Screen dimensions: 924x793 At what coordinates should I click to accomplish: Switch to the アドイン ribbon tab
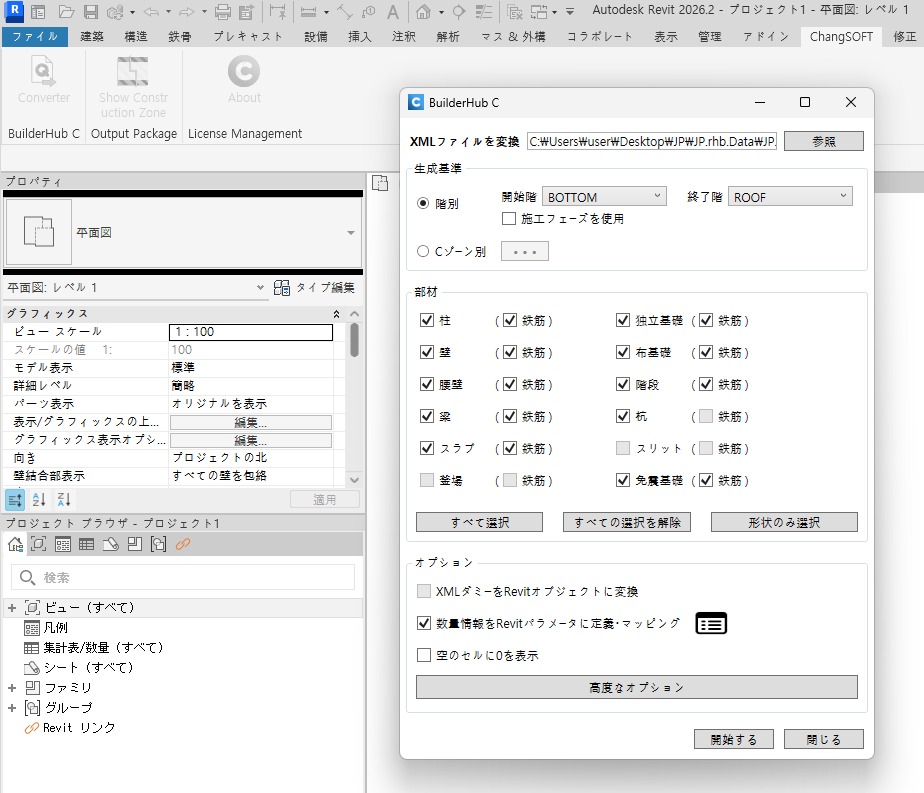[x=766, y=37]
